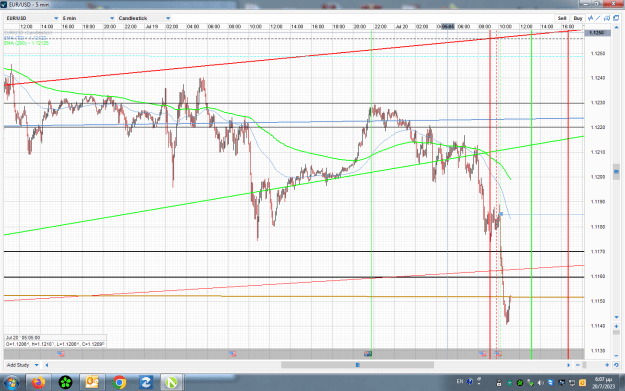
Task: Click the Buy button
Action: tap(578, 18)
